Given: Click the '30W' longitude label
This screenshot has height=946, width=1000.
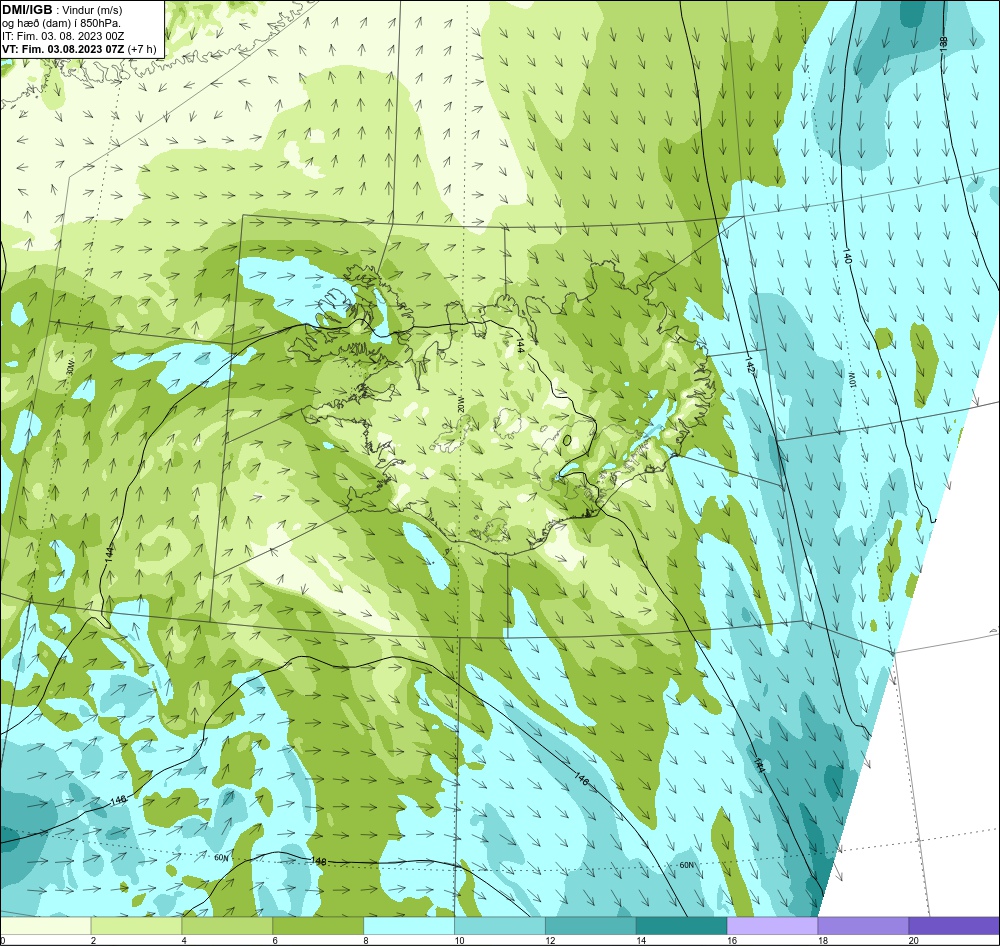Looking at the screenshot, I should point(70,369).
